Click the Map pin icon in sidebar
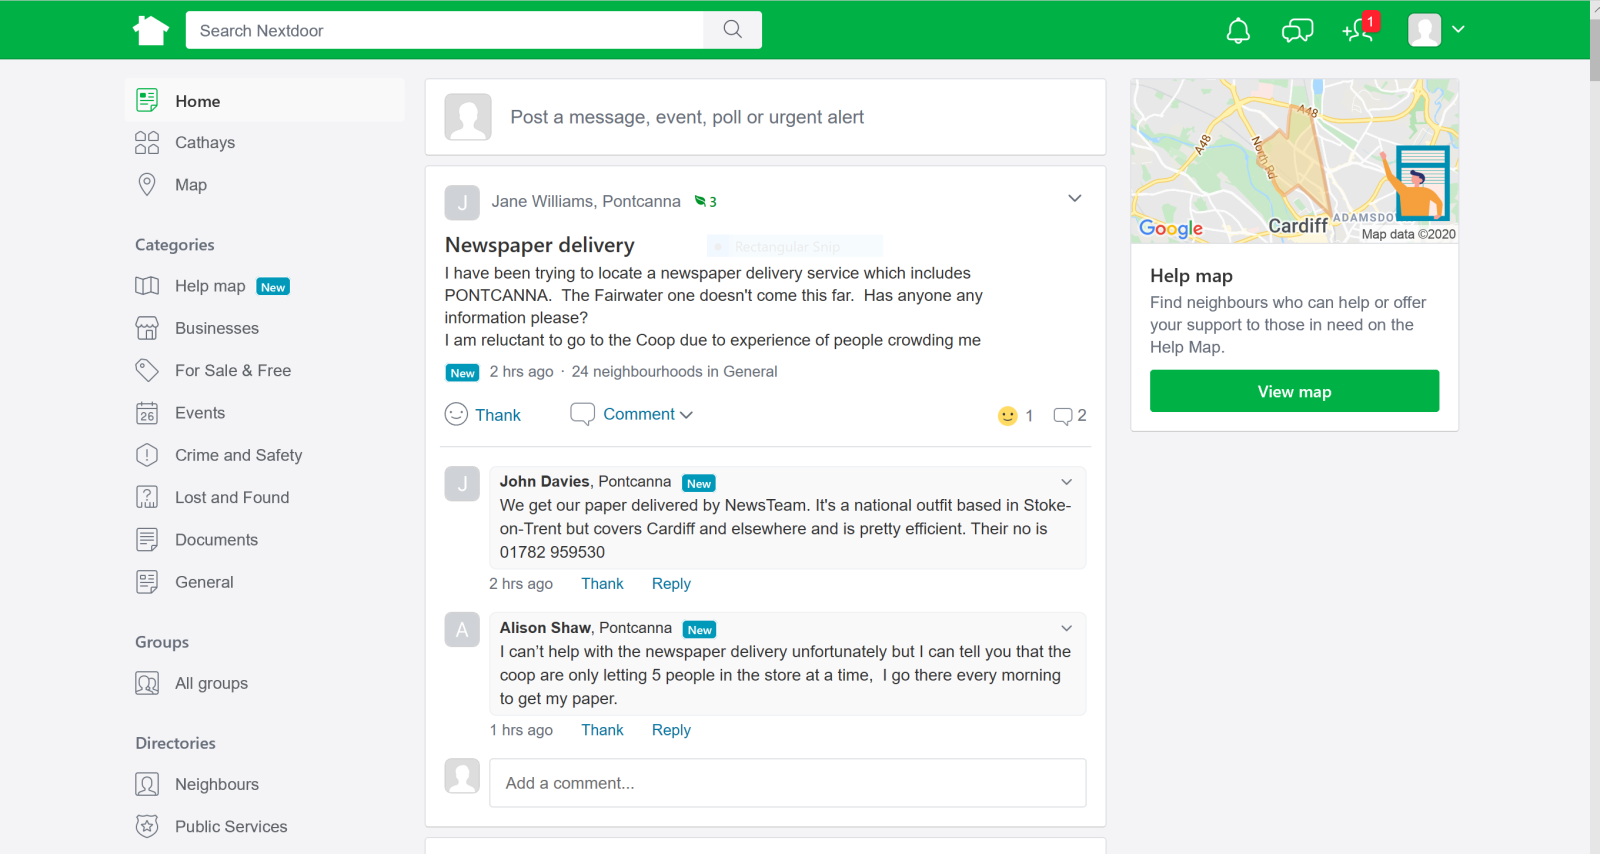The image size is (1600, 854). (147, 185)
